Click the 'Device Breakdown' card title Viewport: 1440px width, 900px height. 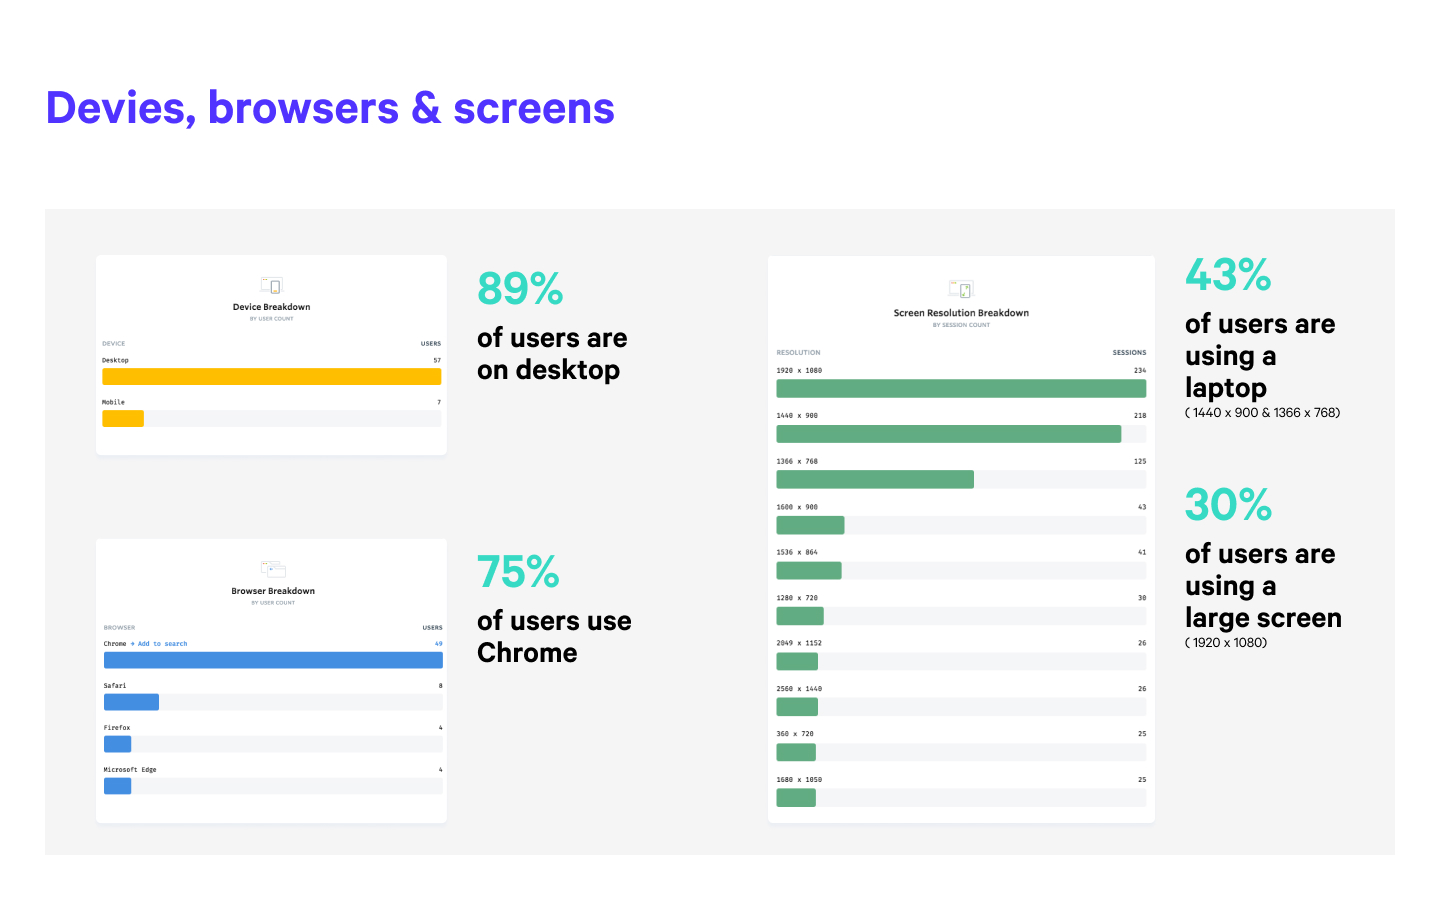272,307
